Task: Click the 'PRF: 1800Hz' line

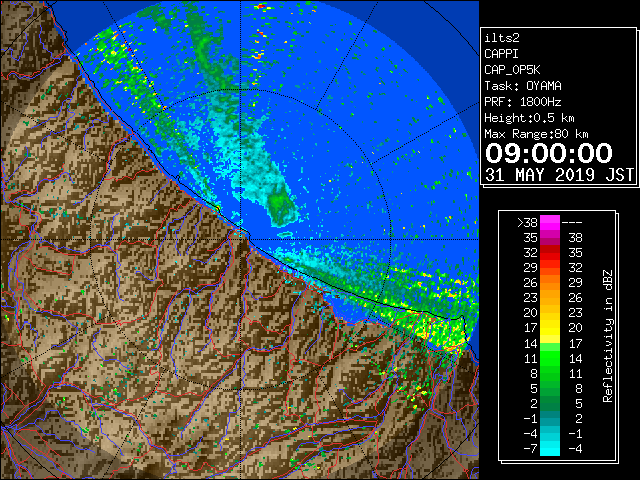Action: click(x=523, y=102)
